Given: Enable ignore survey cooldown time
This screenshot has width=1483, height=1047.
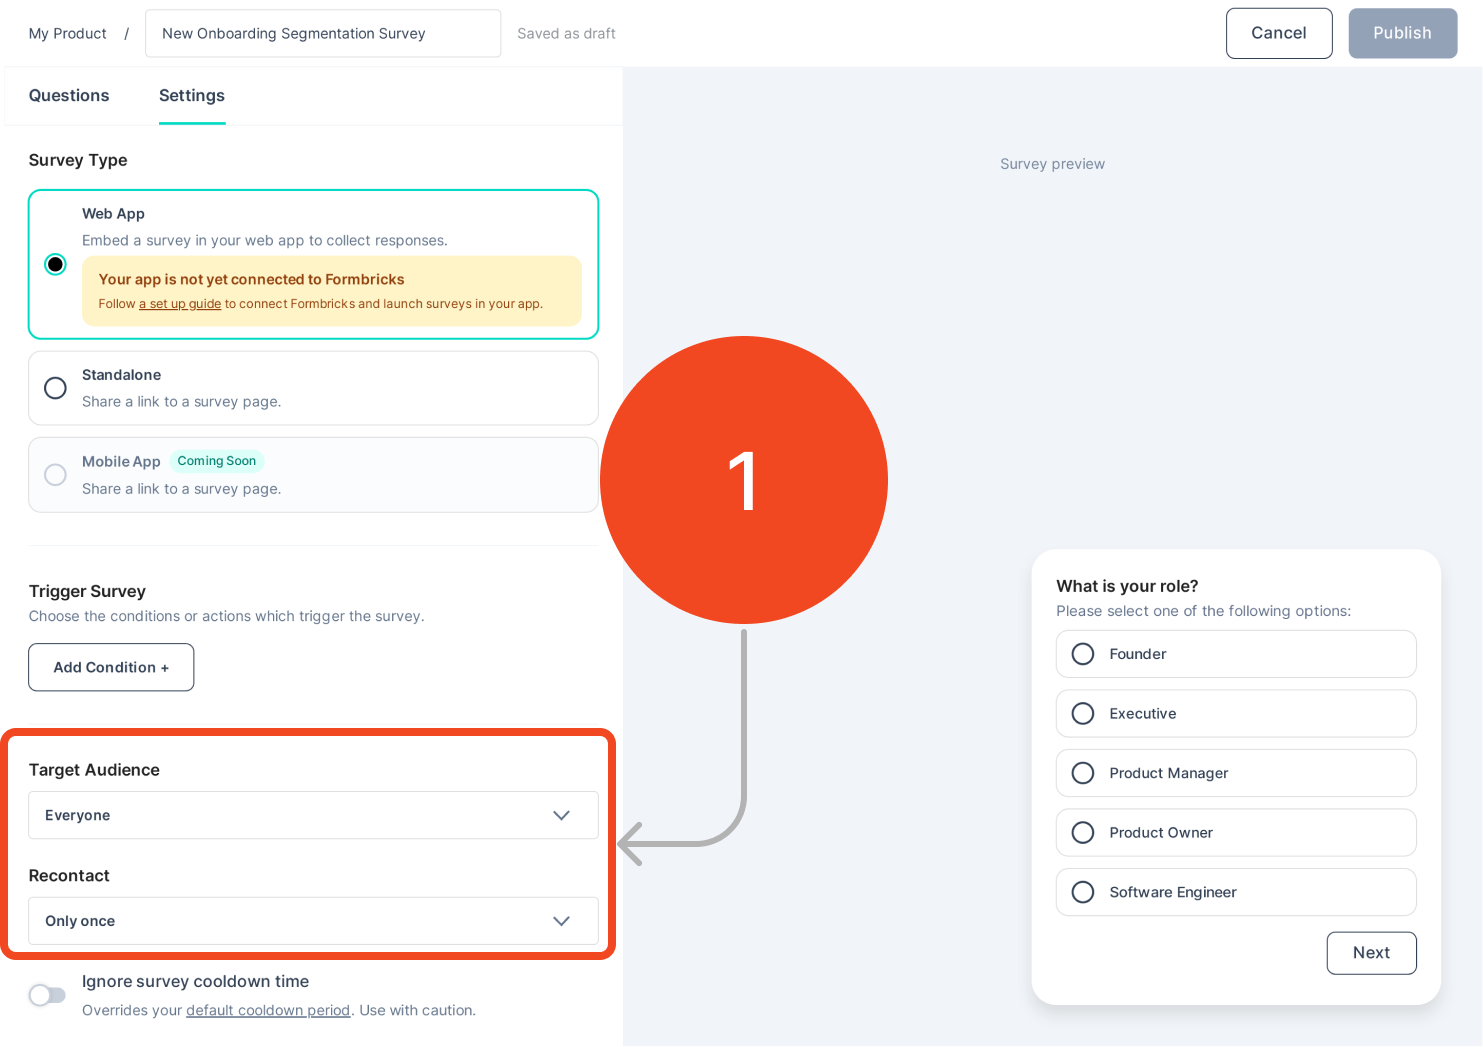Looking at the screenshot, I should click(x=46, y=995).
